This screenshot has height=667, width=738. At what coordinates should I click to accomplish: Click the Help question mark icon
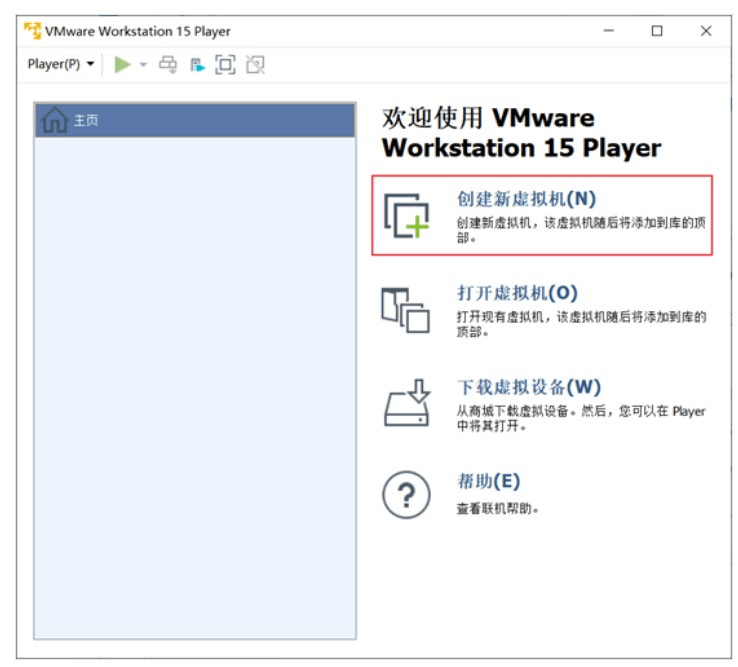coord(406,494)
